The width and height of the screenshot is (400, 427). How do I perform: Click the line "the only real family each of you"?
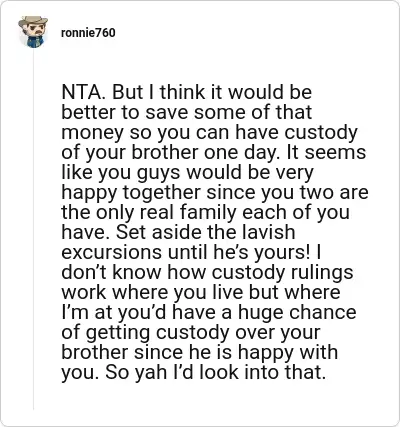(205, 212)
